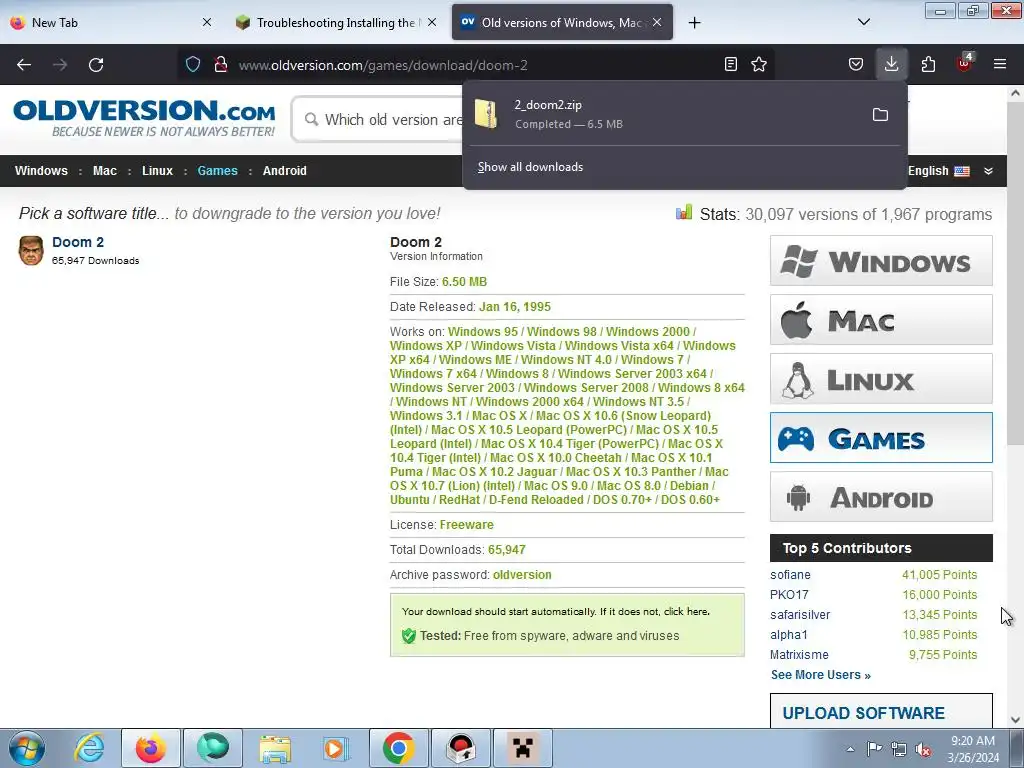Show 2_doom2.zip in its containing folder
Image resolution: width=1024 pixels, height=768 pixels.
tap(880, 115)
